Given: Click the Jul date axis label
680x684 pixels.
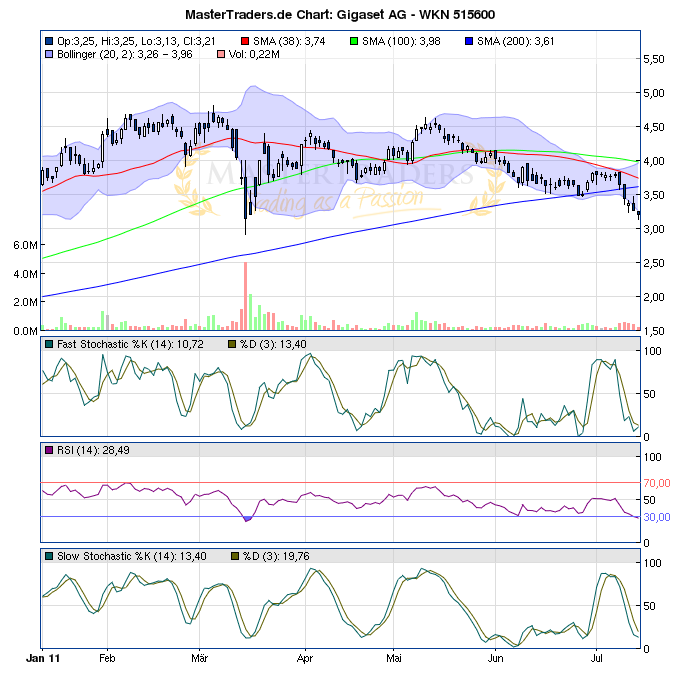Looking at the screenshot, I should coord(596,658).
